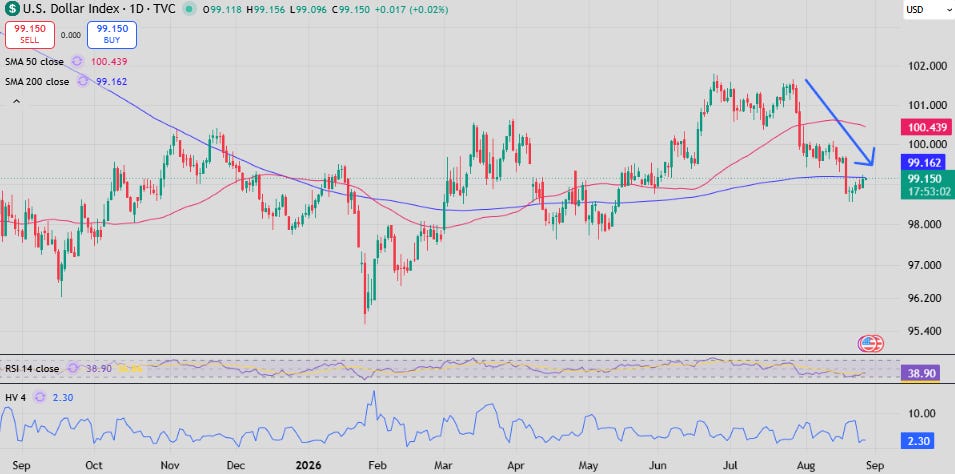The width and height of the screenshot is (955, 474).
Task: Click the red SELL 99.150 button
Action: (x=30, y=35)
